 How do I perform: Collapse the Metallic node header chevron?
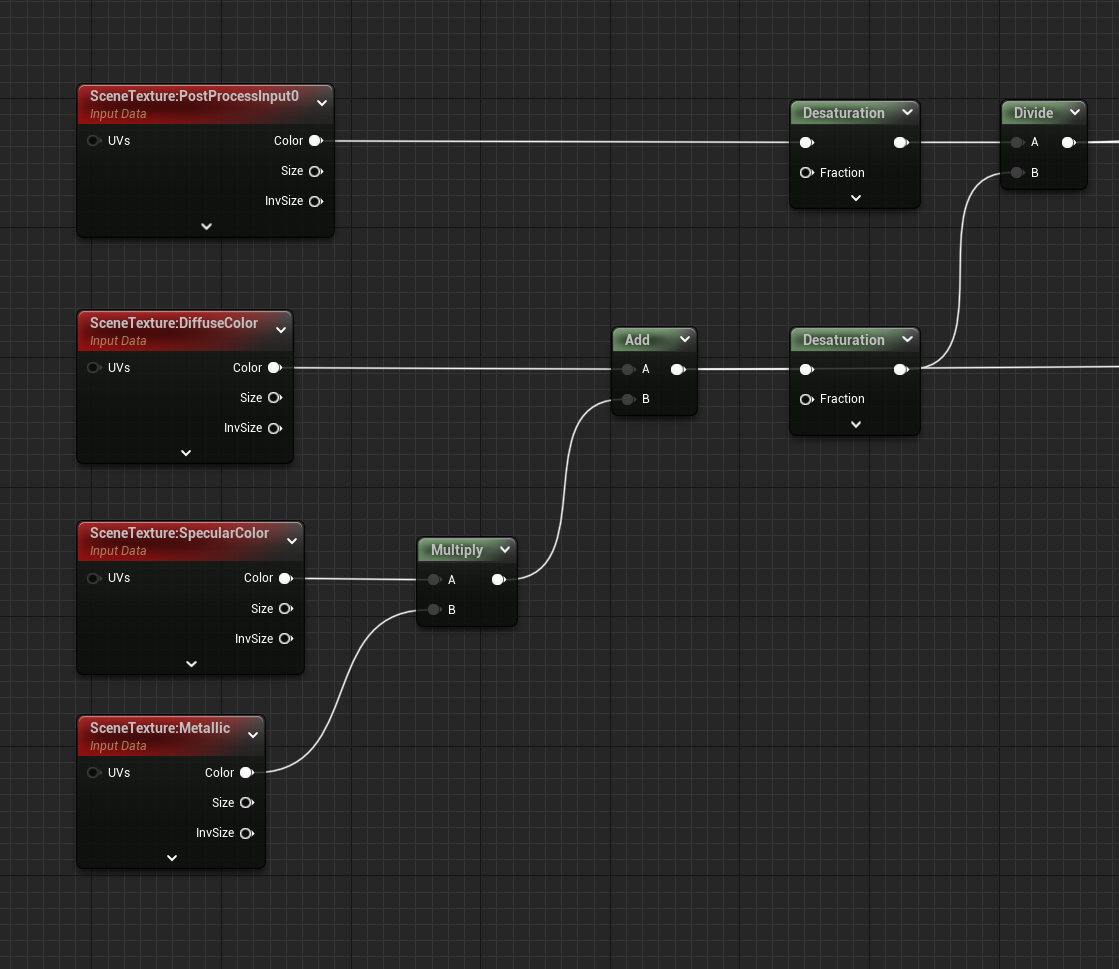tap(253, 735)
